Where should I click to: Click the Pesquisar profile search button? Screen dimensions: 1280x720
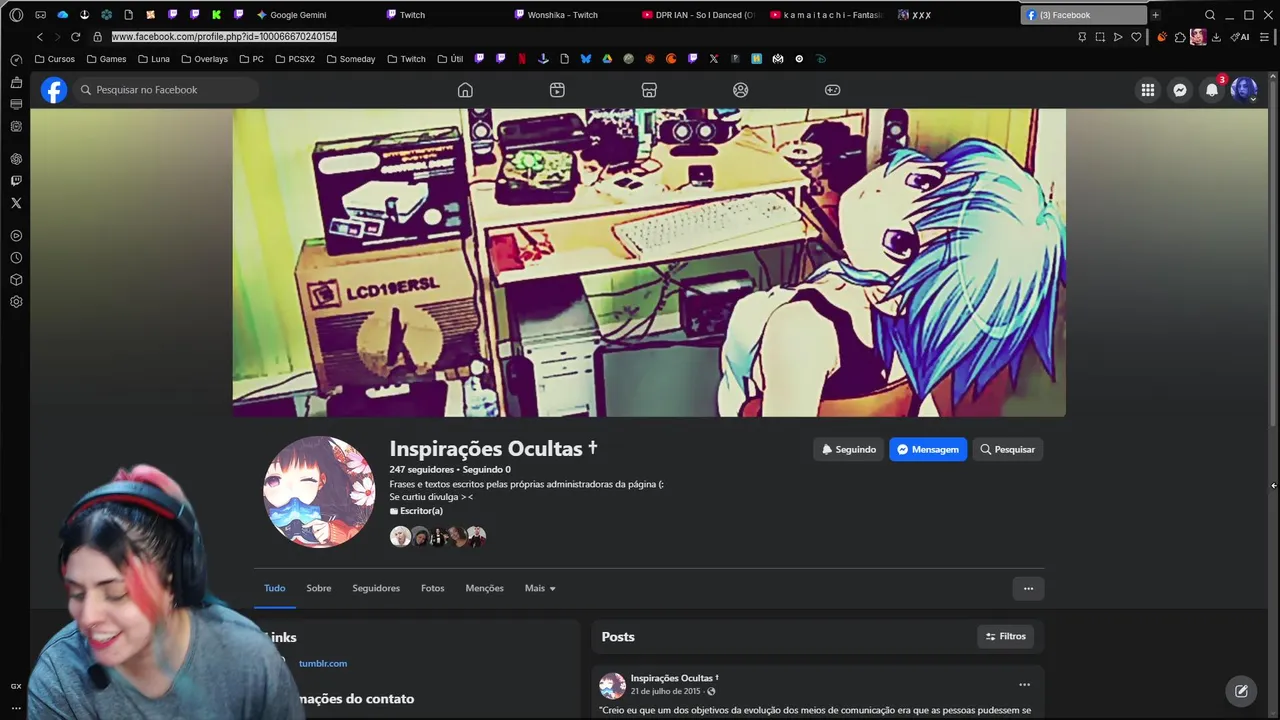1007,450
